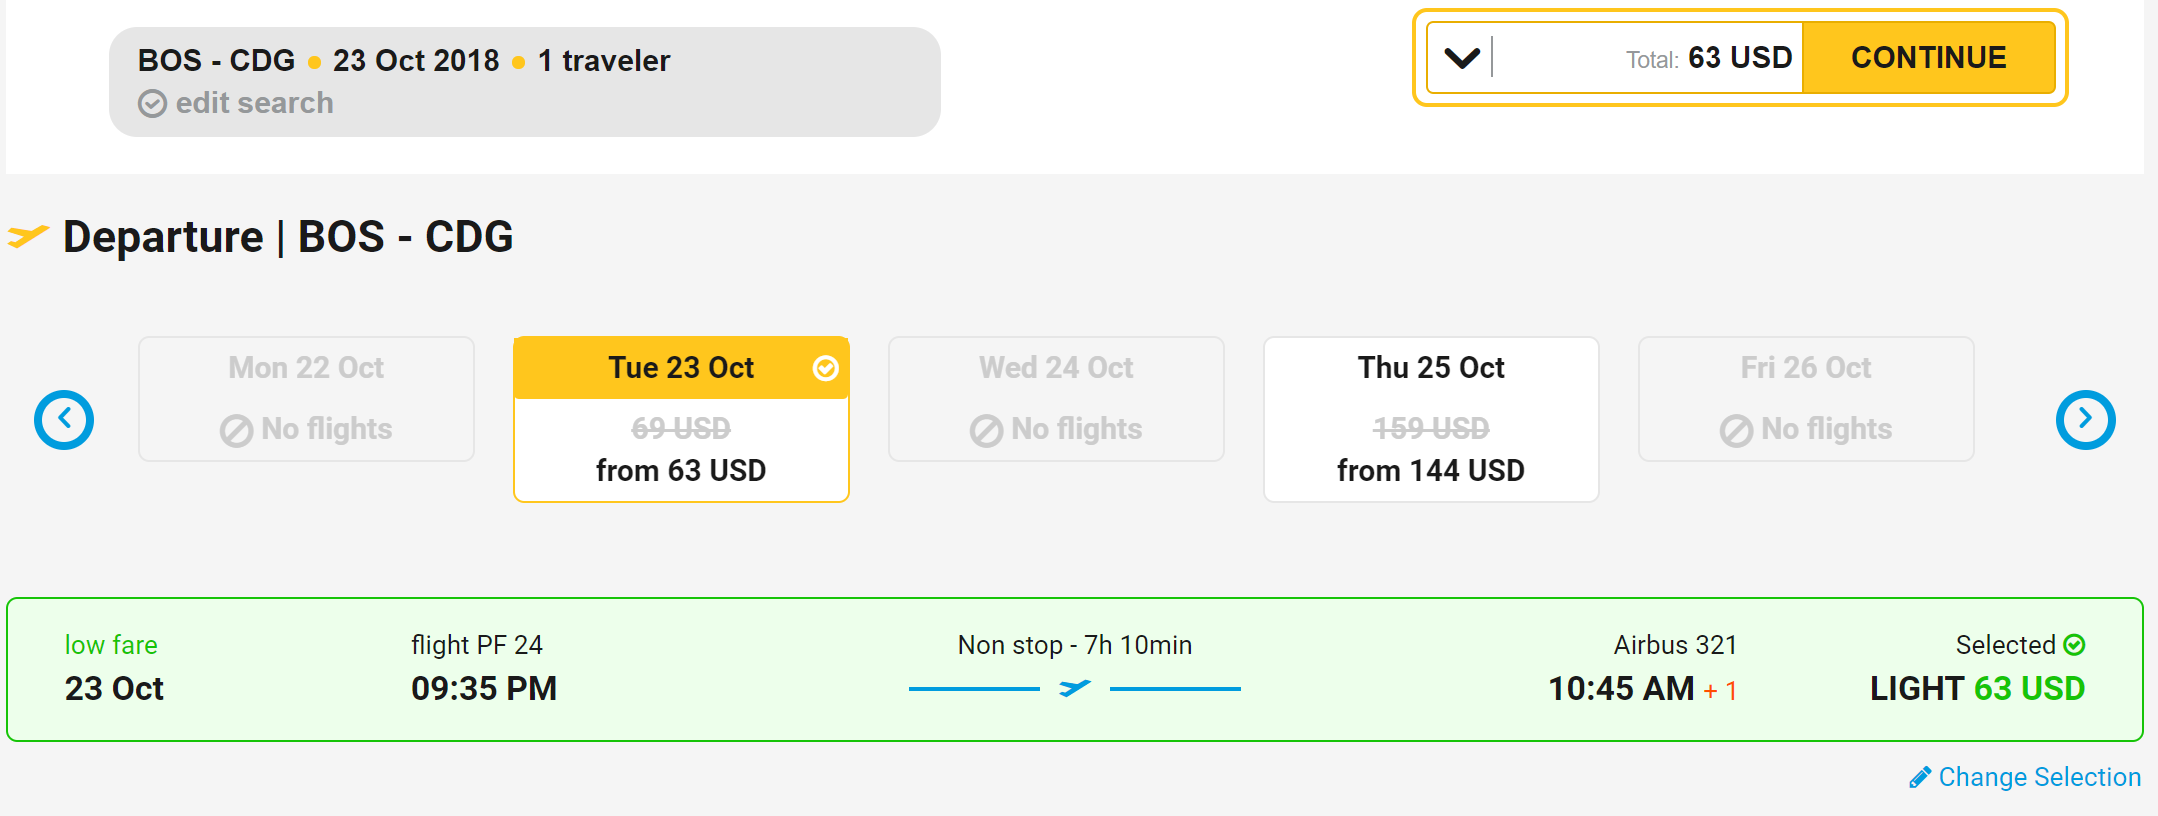The width and height of the screenshot is (2158, 816).
Task: Choose the Mon 22 Oct date card
Action: [306, 399]
